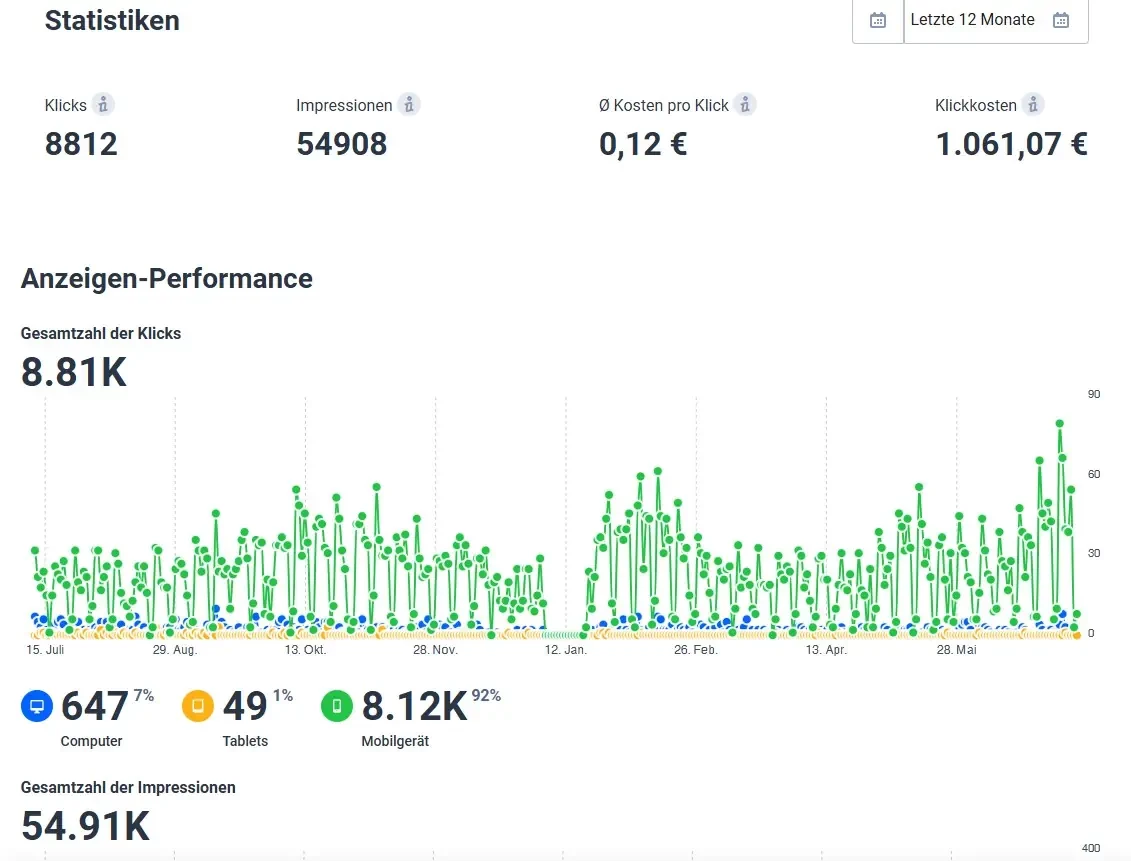The width and height of the screenshot is (1131, 861).
Task: Open the Letzte 12 Monate date range dropdown
Action: point(972,20)
